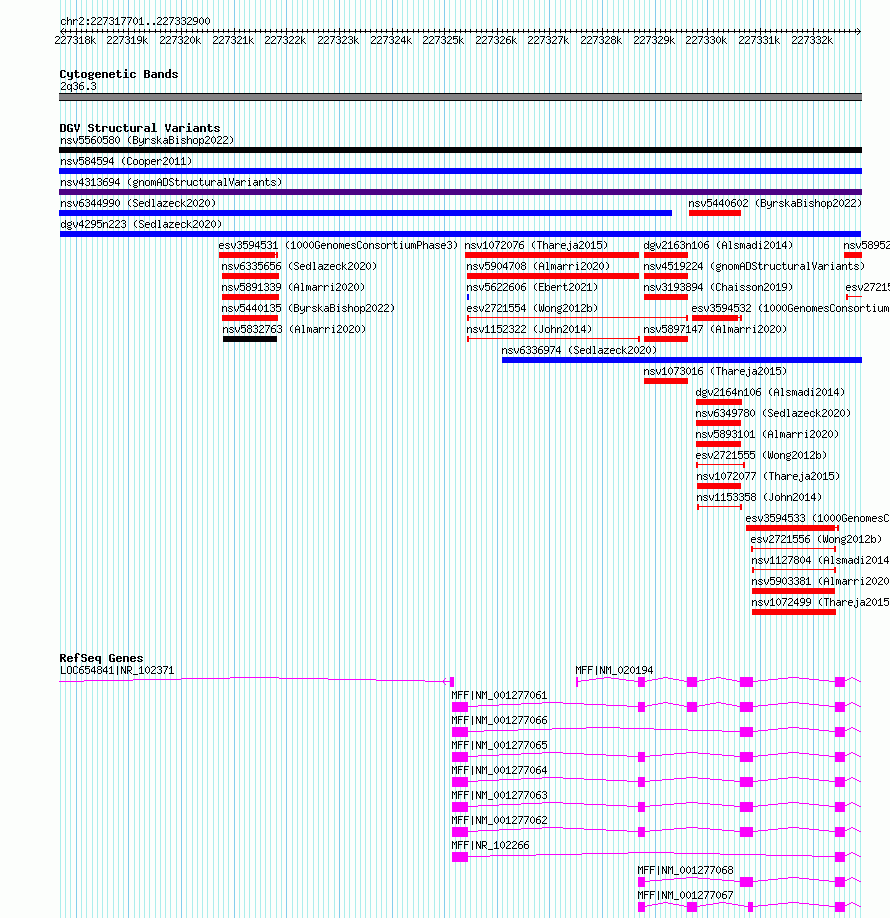This screenshot has height=918, width=890.
Task: Open the nsv1072499 variant label
Action: pyautogui.click(x=820, y=604)
